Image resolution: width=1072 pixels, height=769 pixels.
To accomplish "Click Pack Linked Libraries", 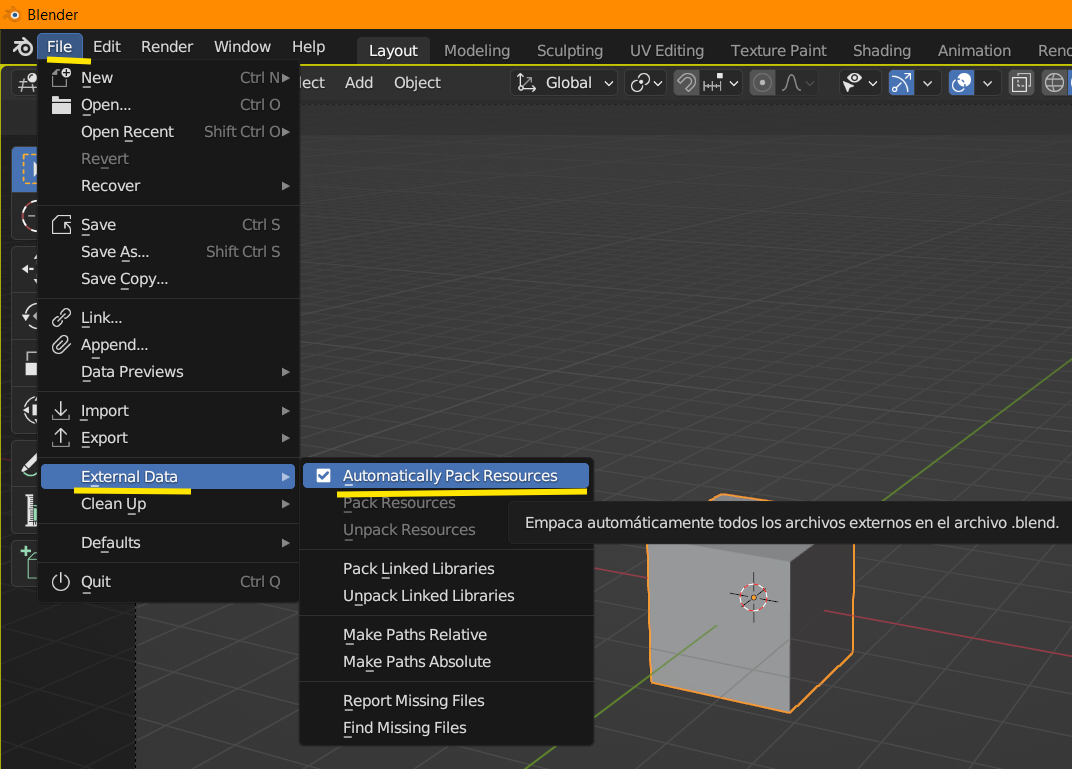I will (x=446, y=568).
